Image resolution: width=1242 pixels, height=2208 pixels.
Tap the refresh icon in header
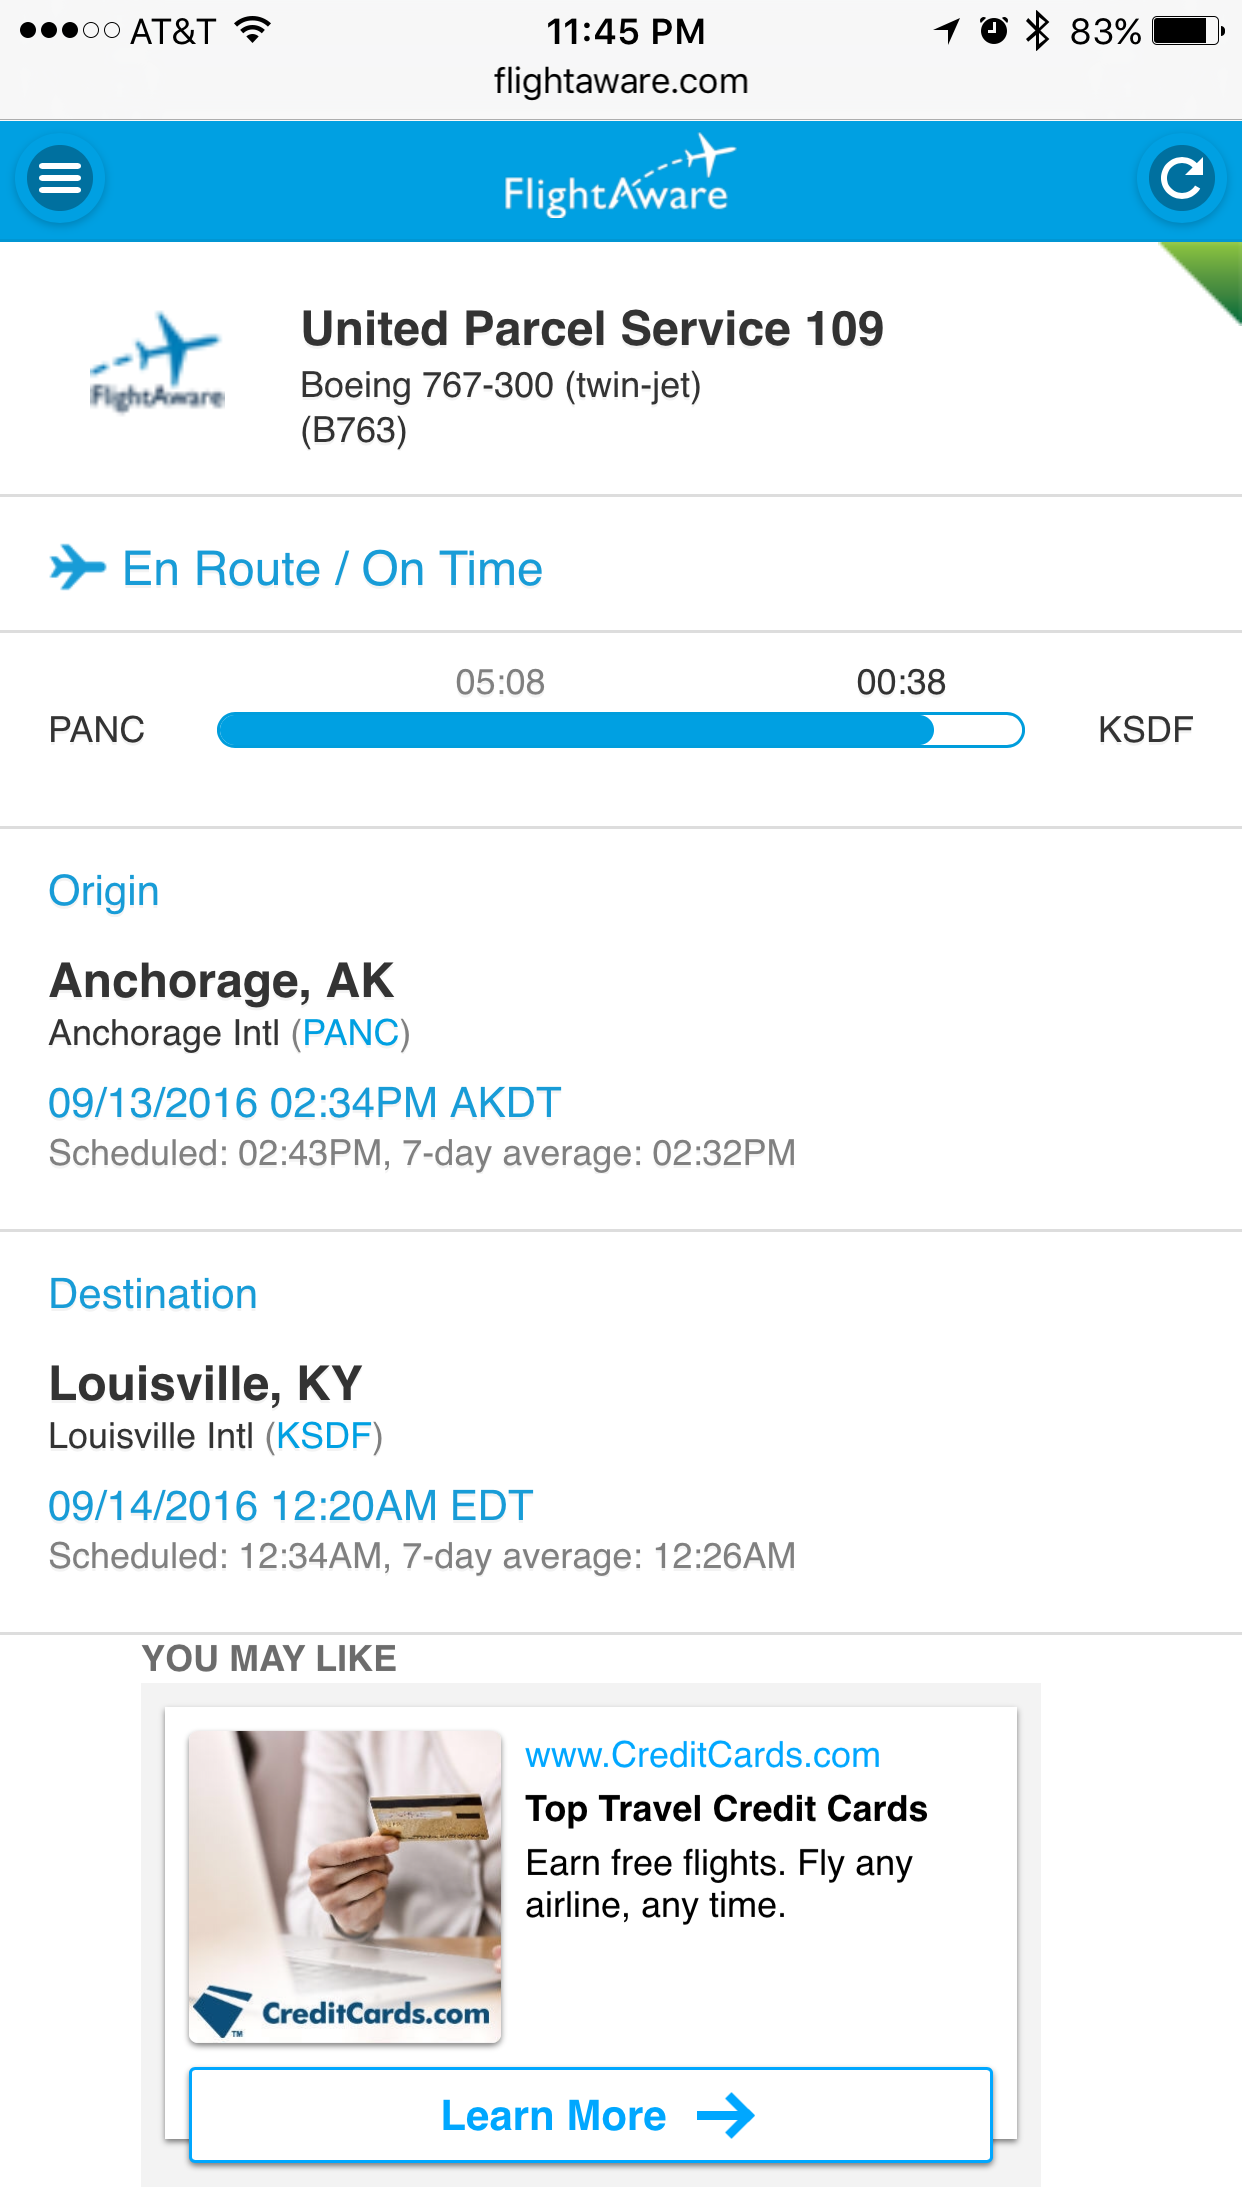(x=1182, y=179)
